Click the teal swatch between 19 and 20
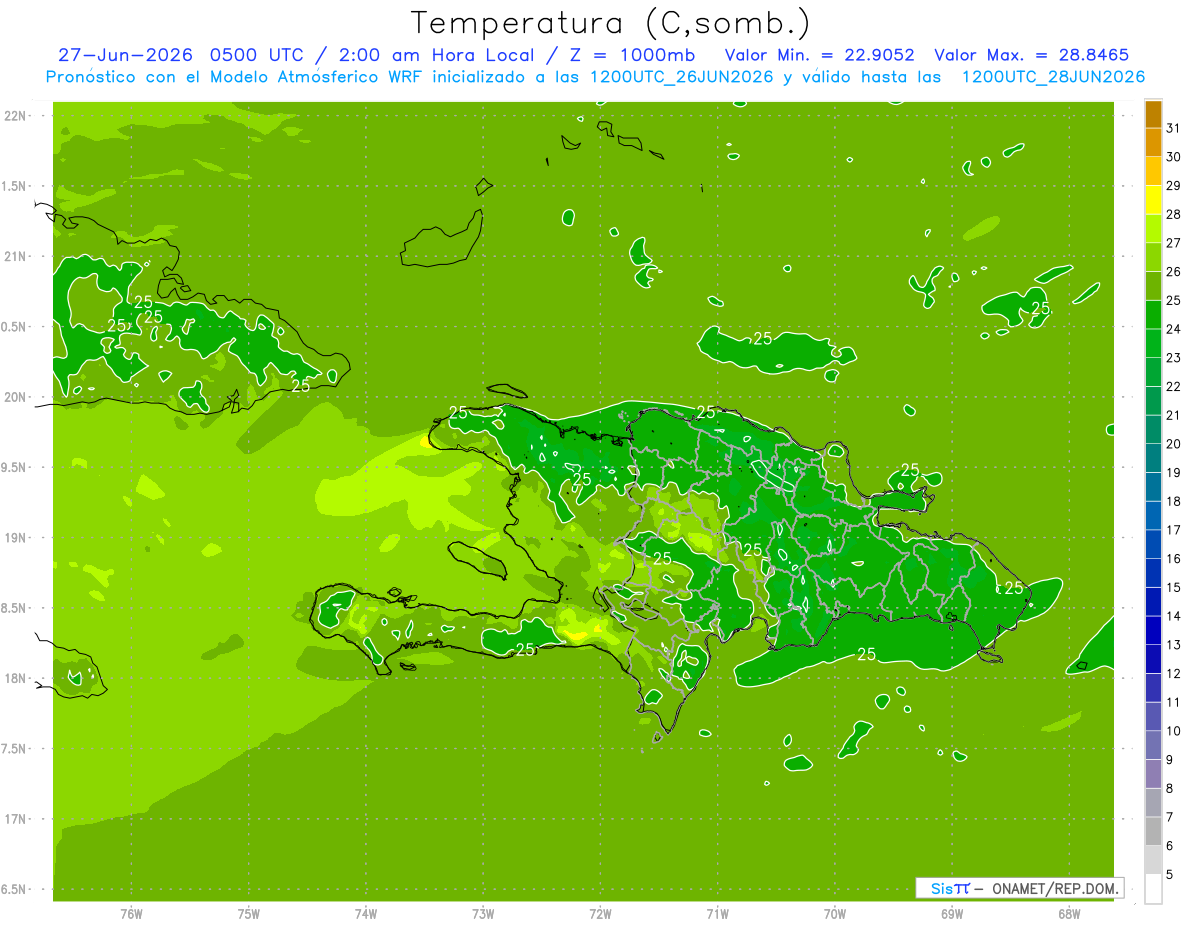 click(1153, 459)
